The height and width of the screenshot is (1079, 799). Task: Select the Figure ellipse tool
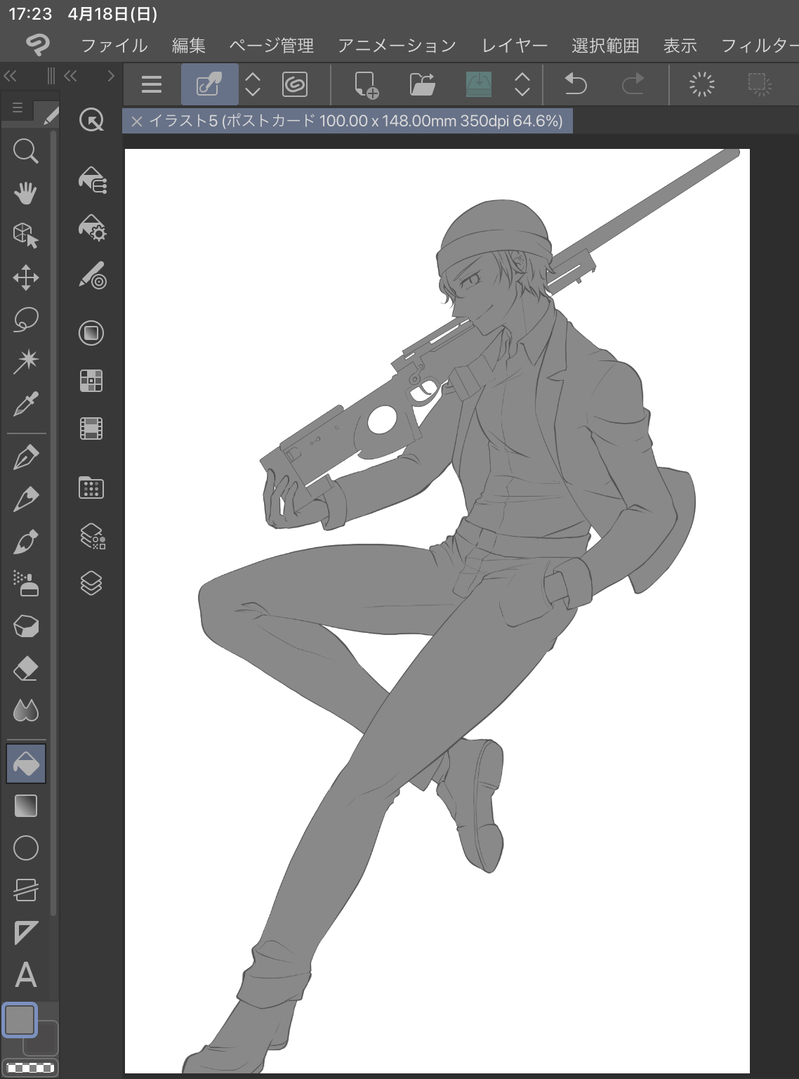(x=25, y=848)
